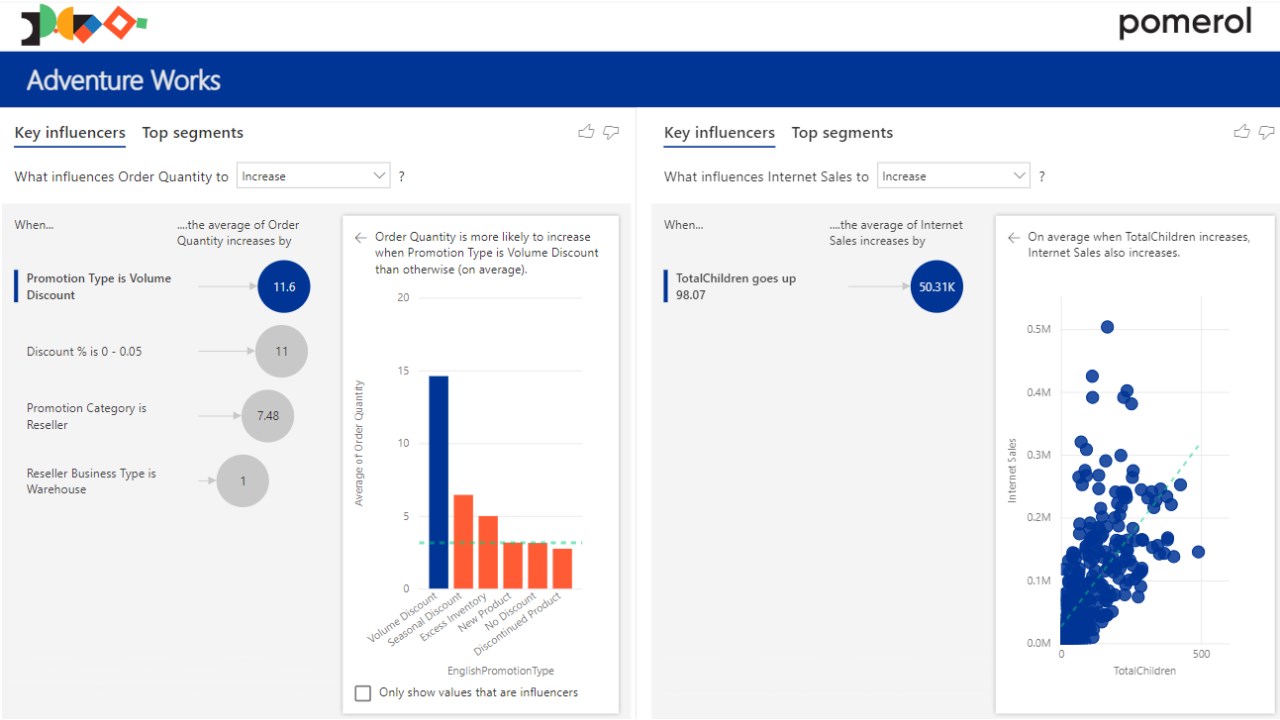The image size is (1280, 720).
Task: Select 'TotalChildren goes up 98.07' influencer
Action: tap(736, 287)
